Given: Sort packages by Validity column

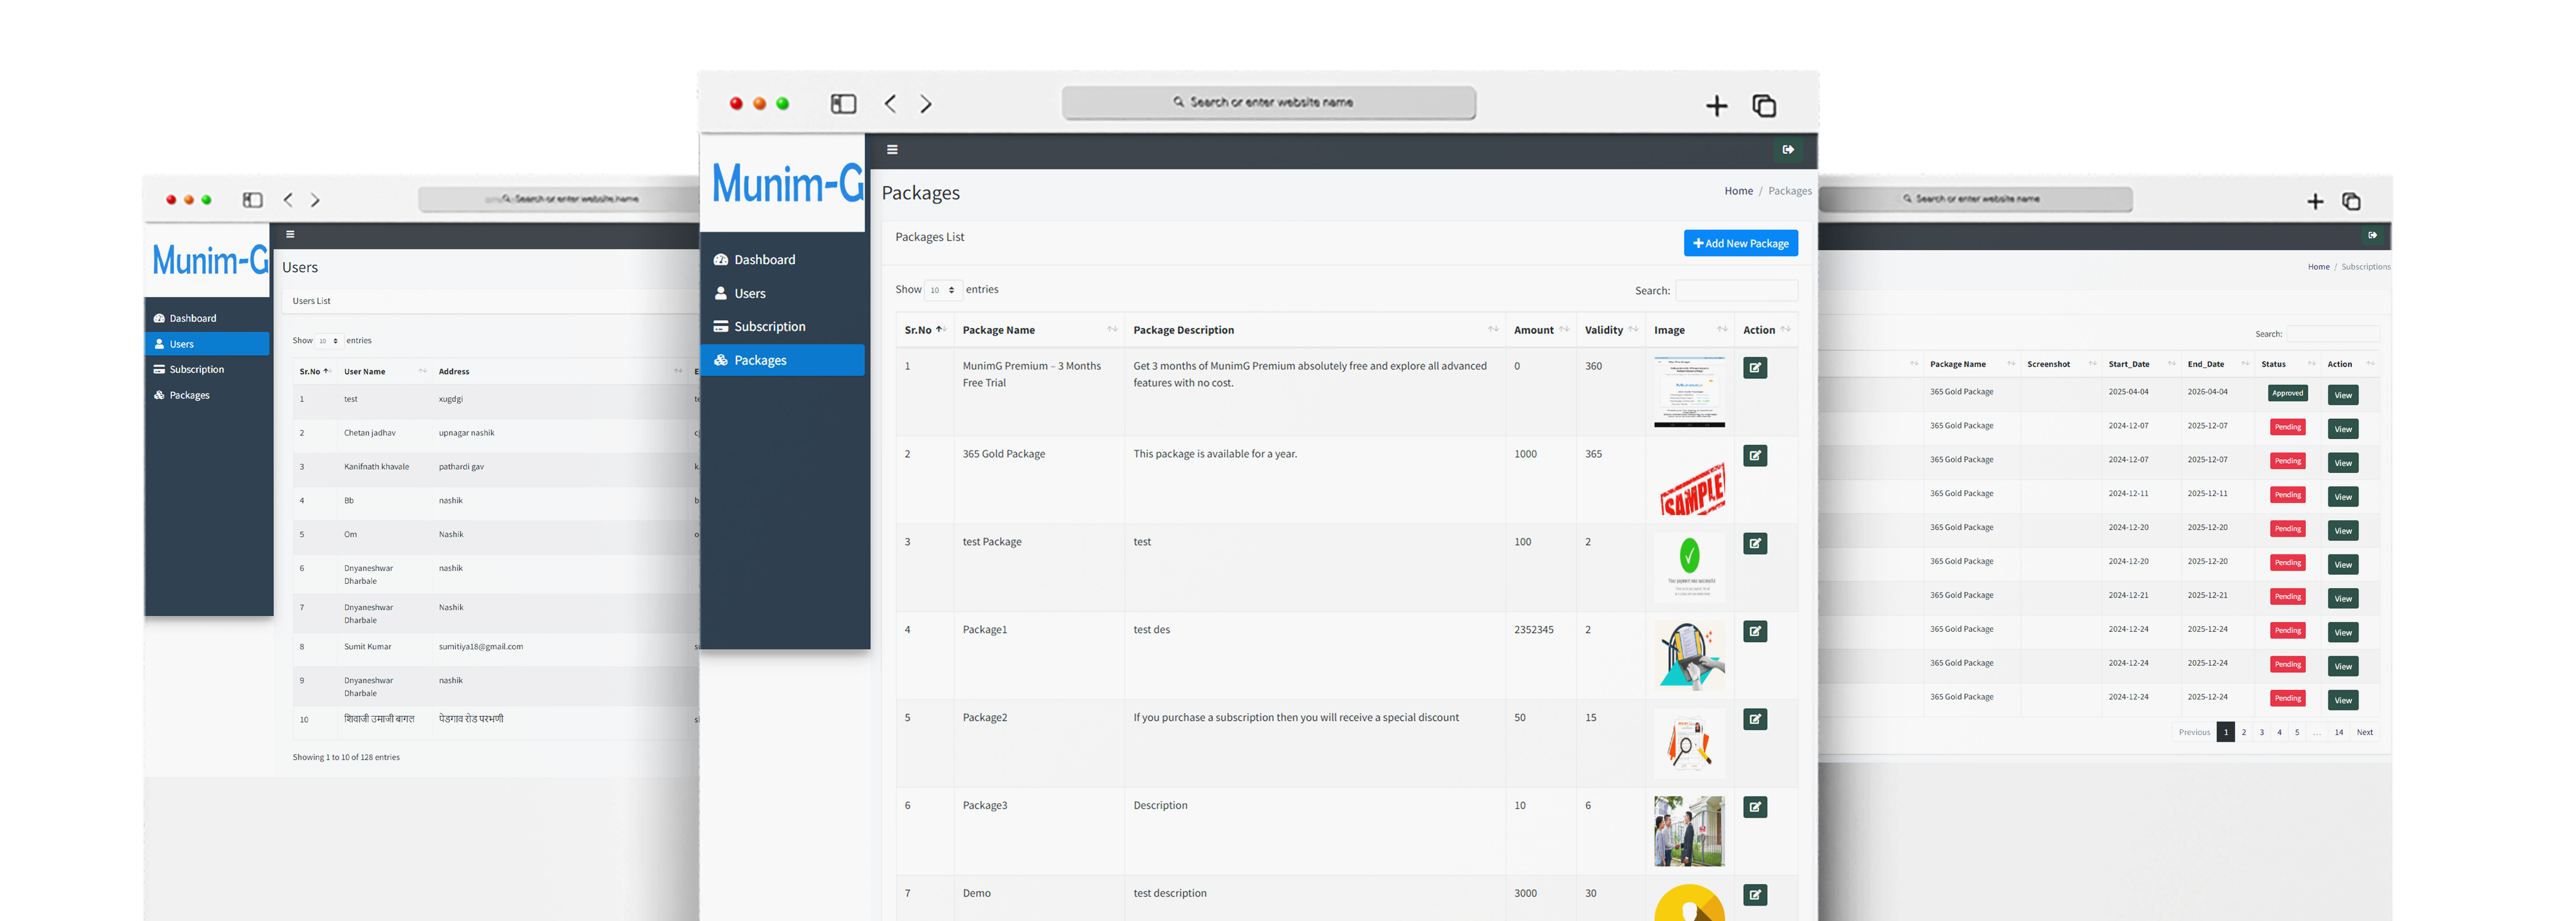Looking at the screenshot, I should 1611,331.
